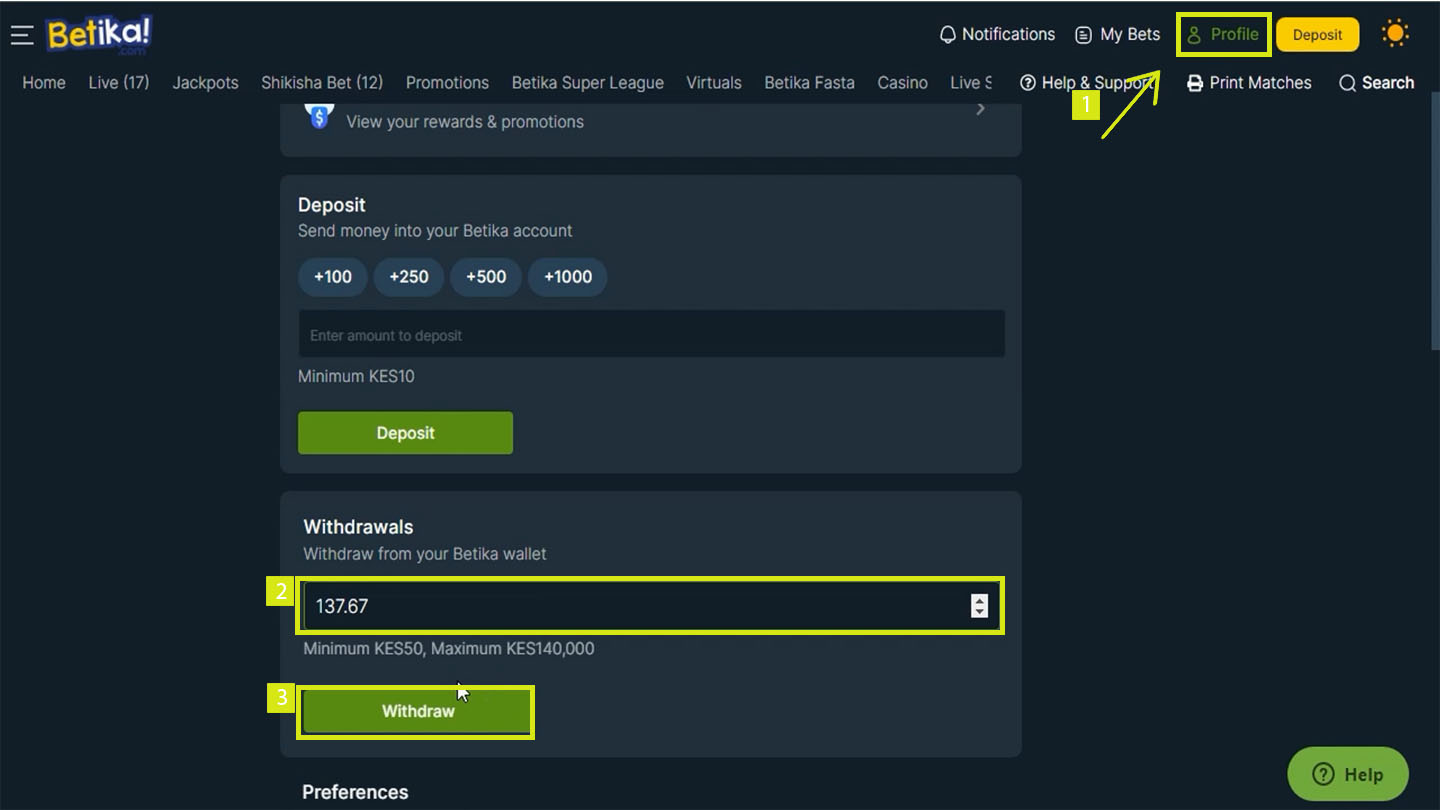The width and height of the screenshot is (1440, 810).
Task: Open Help & Support
Action: click(1087, 83)
